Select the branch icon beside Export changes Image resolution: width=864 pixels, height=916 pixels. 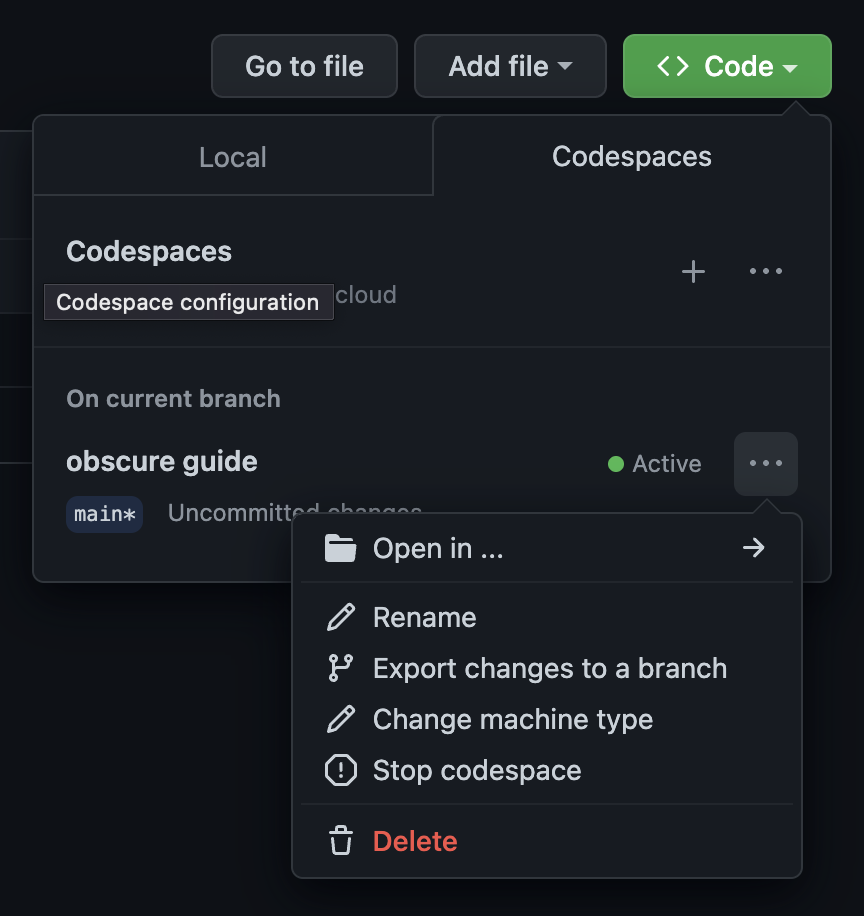340,668
